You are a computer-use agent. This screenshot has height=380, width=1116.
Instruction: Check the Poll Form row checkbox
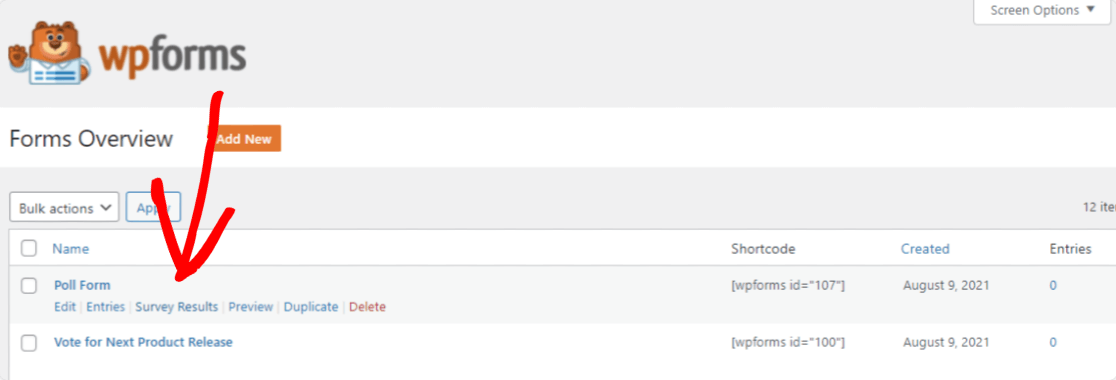28,286
